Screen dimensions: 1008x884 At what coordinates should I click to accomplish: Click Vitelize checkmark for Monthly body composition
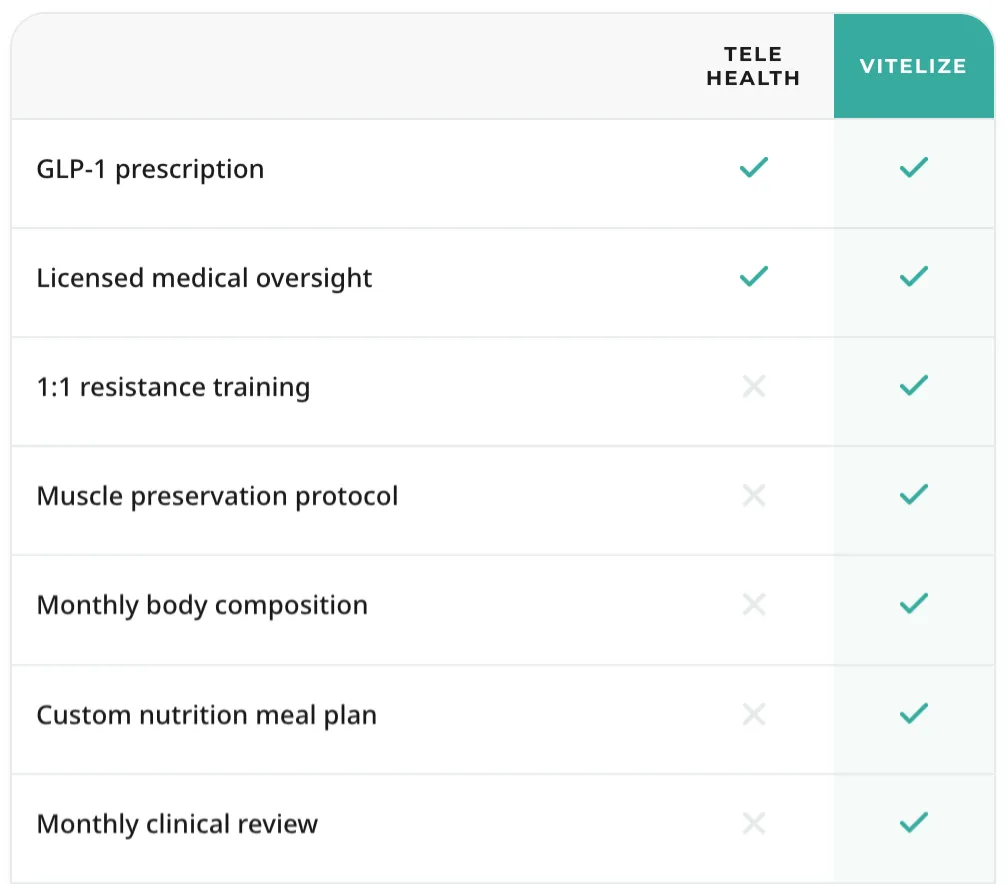click(x=914, y=604)
